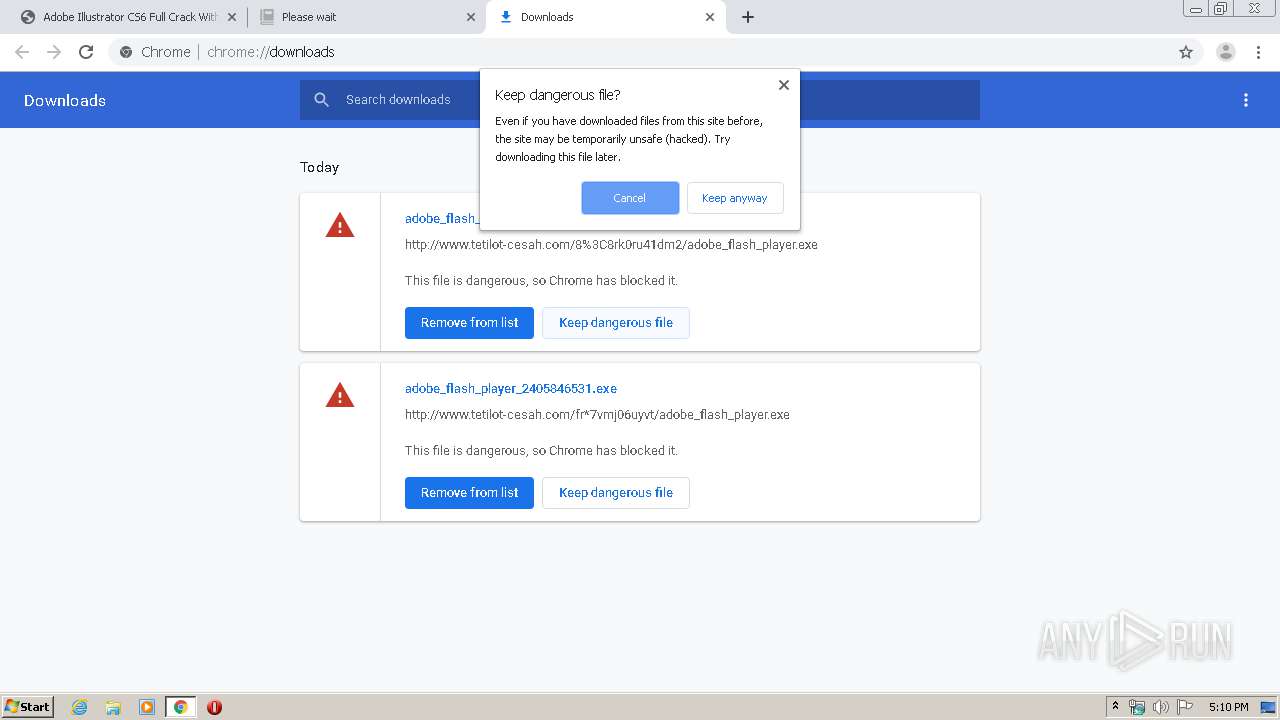The height and width of the screenshot is (720, 1280).
Task: Remove adobe_flash_player_2405846531.exe from list
Action: [469, 493]
